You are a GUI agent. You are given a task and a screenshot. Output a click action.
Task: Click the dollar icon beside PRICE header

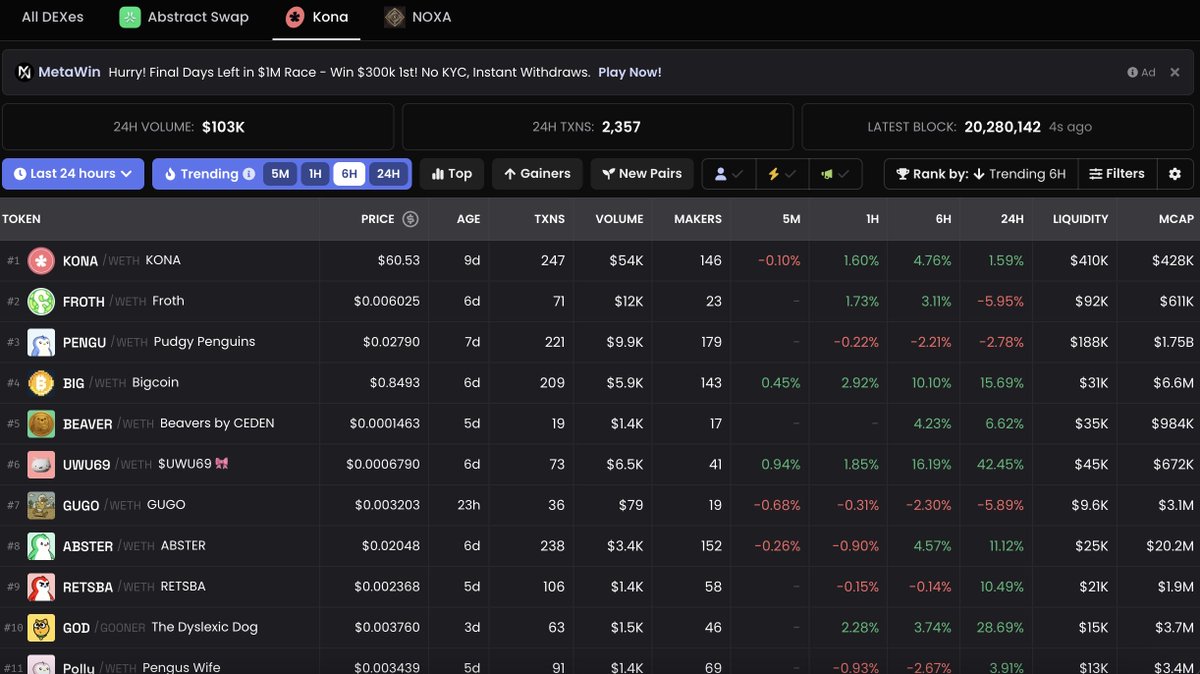(x=410, y=219)
